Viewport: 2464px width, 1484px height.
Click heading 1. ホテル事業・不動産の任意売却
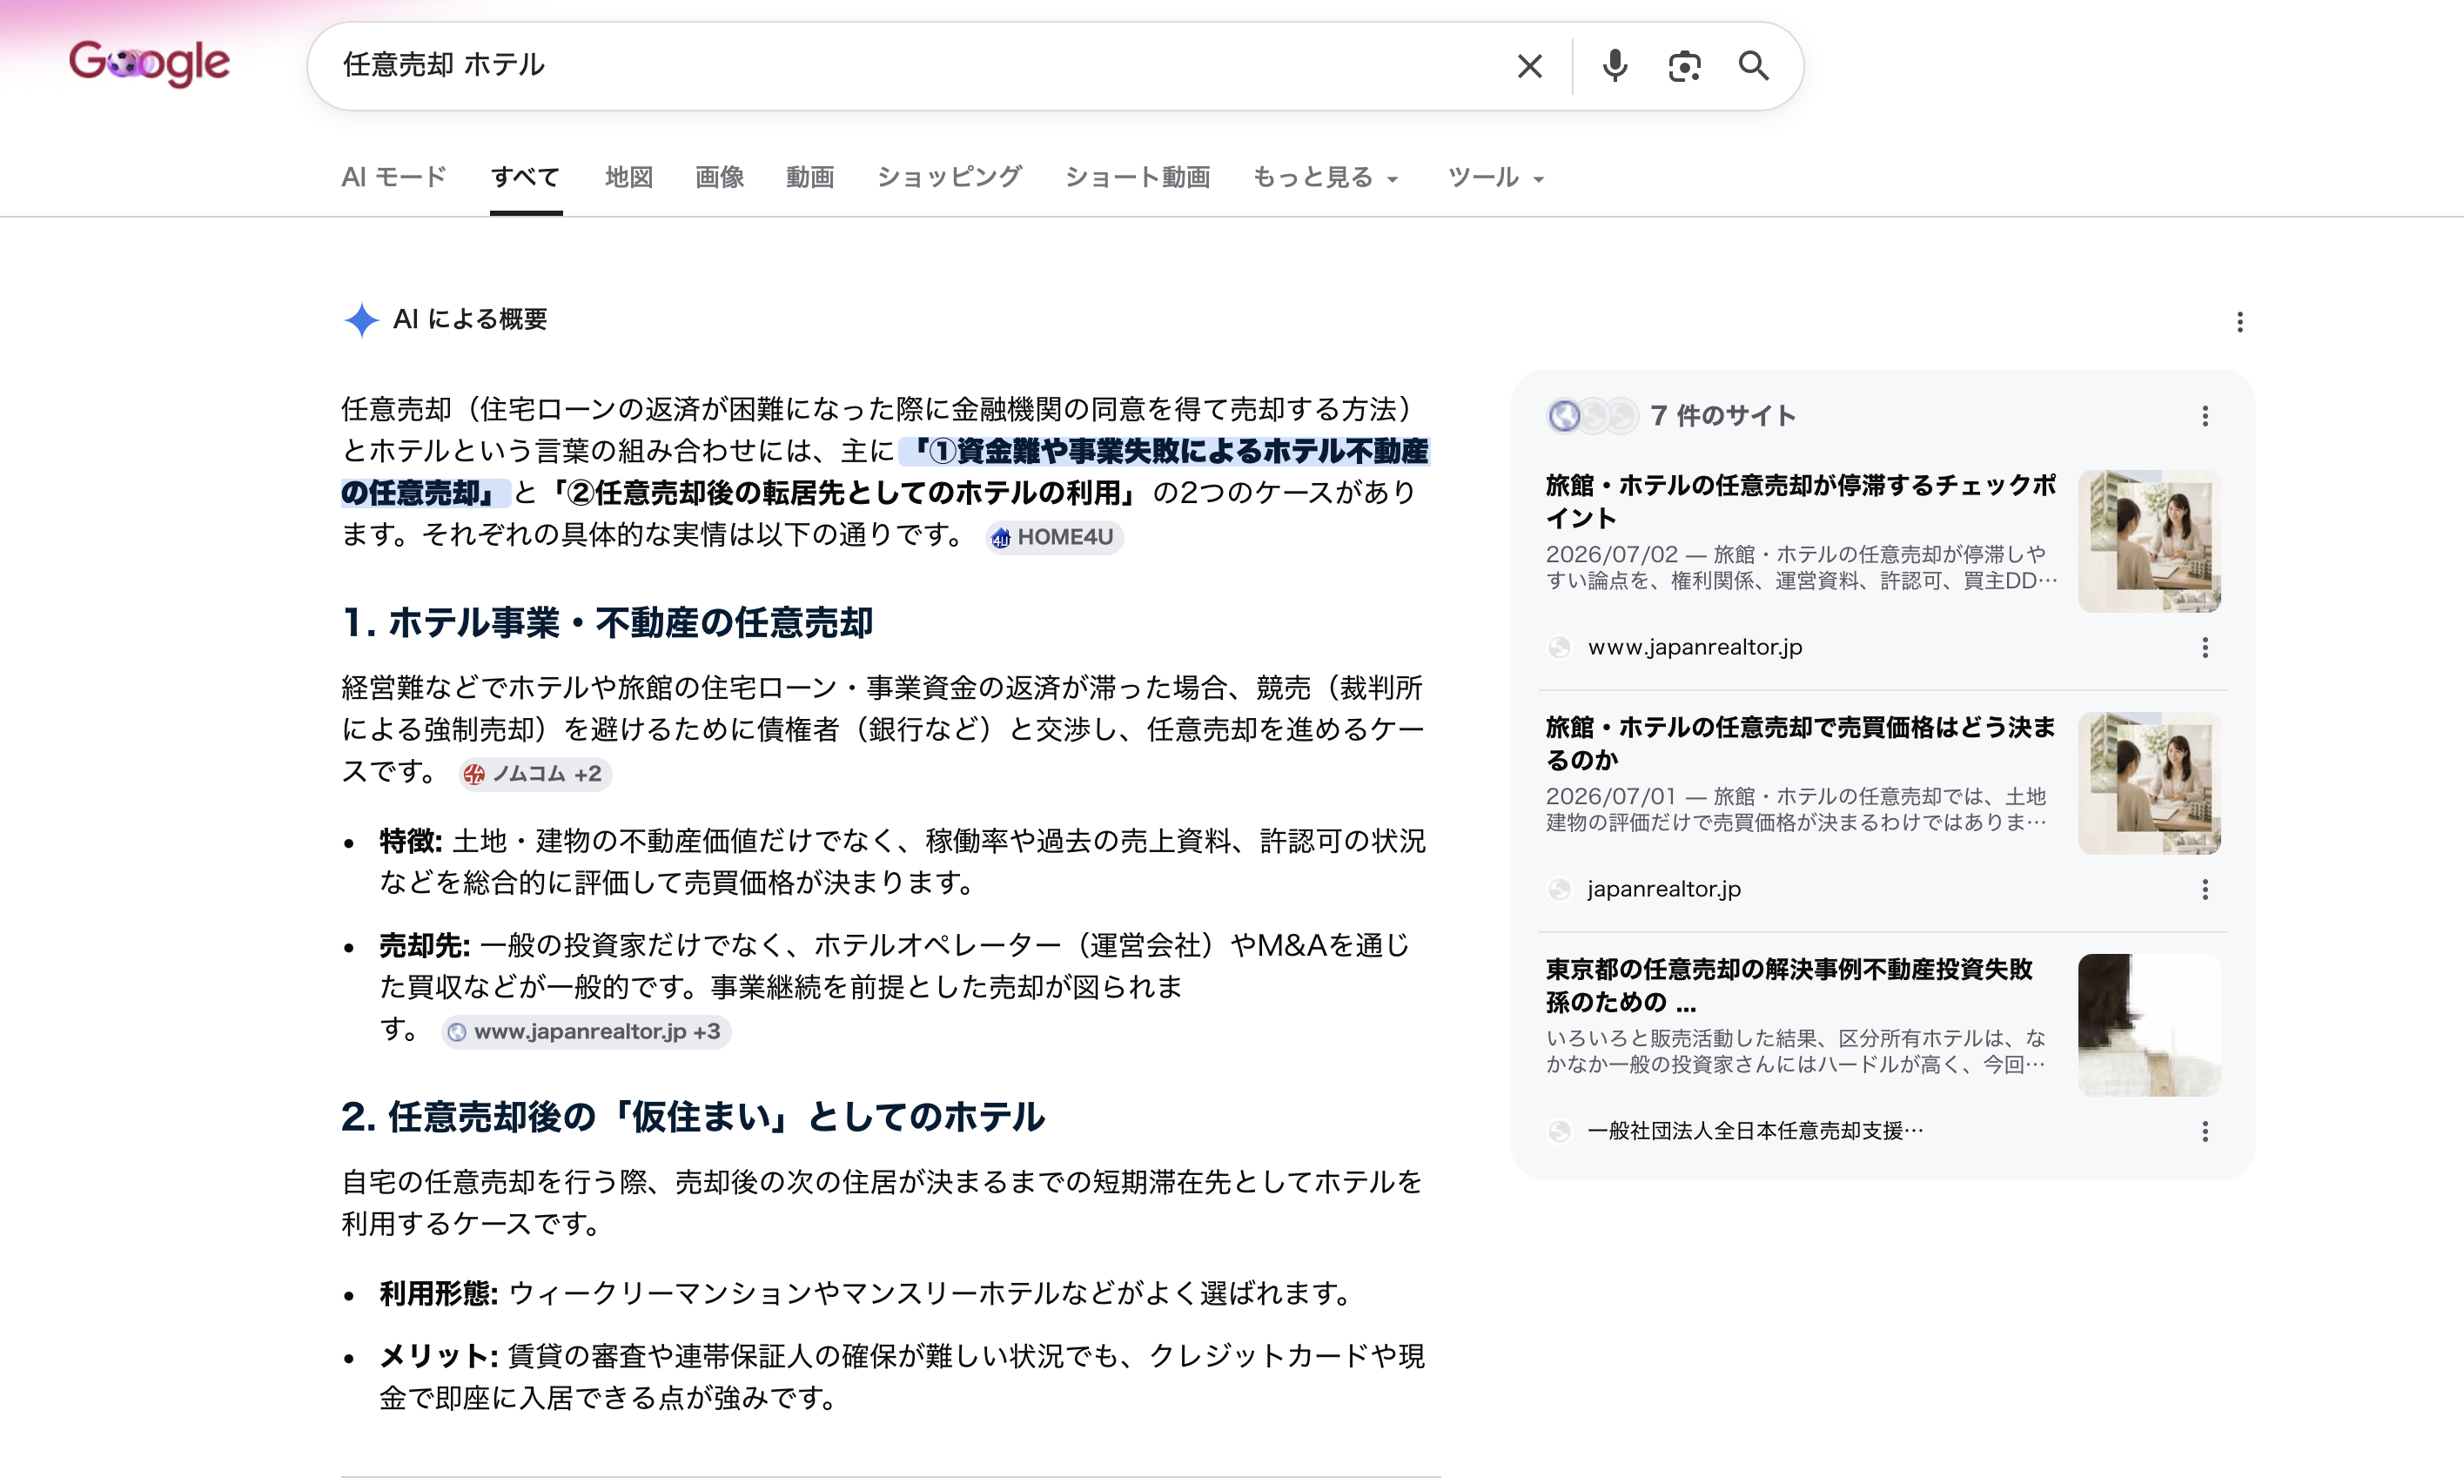[607, 623]
